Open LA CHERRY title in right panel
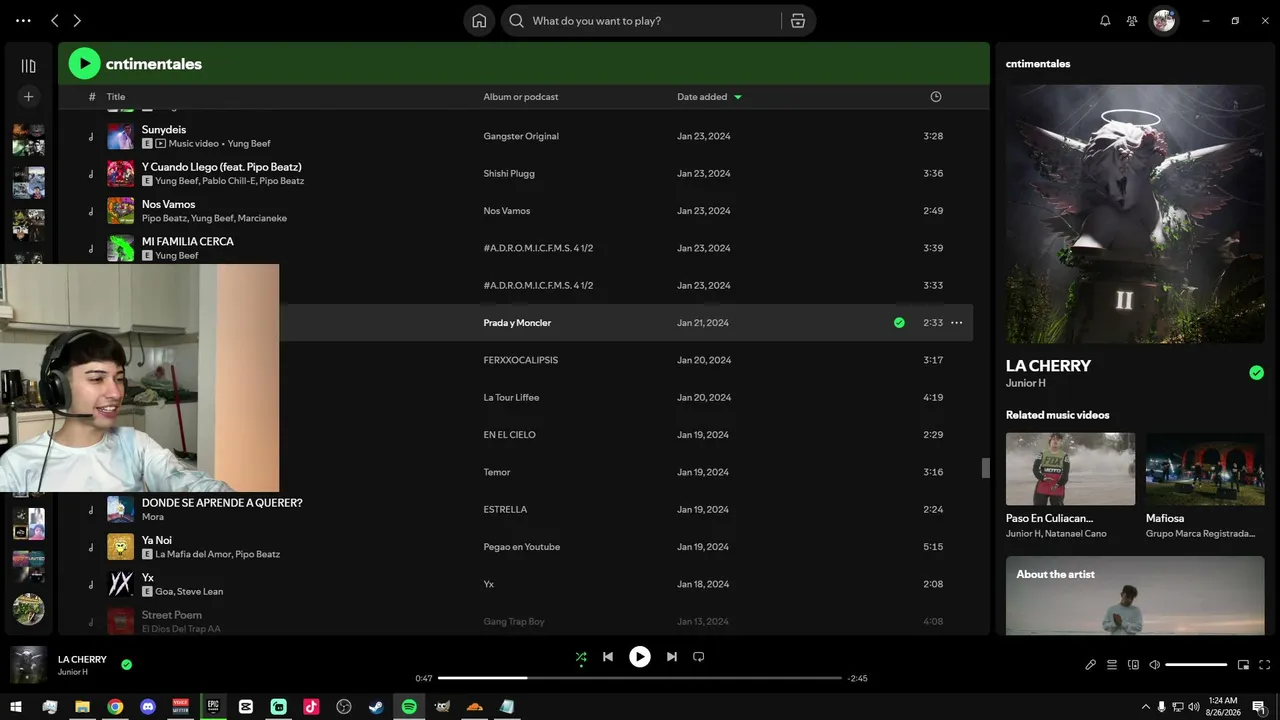 (1048, 366)
